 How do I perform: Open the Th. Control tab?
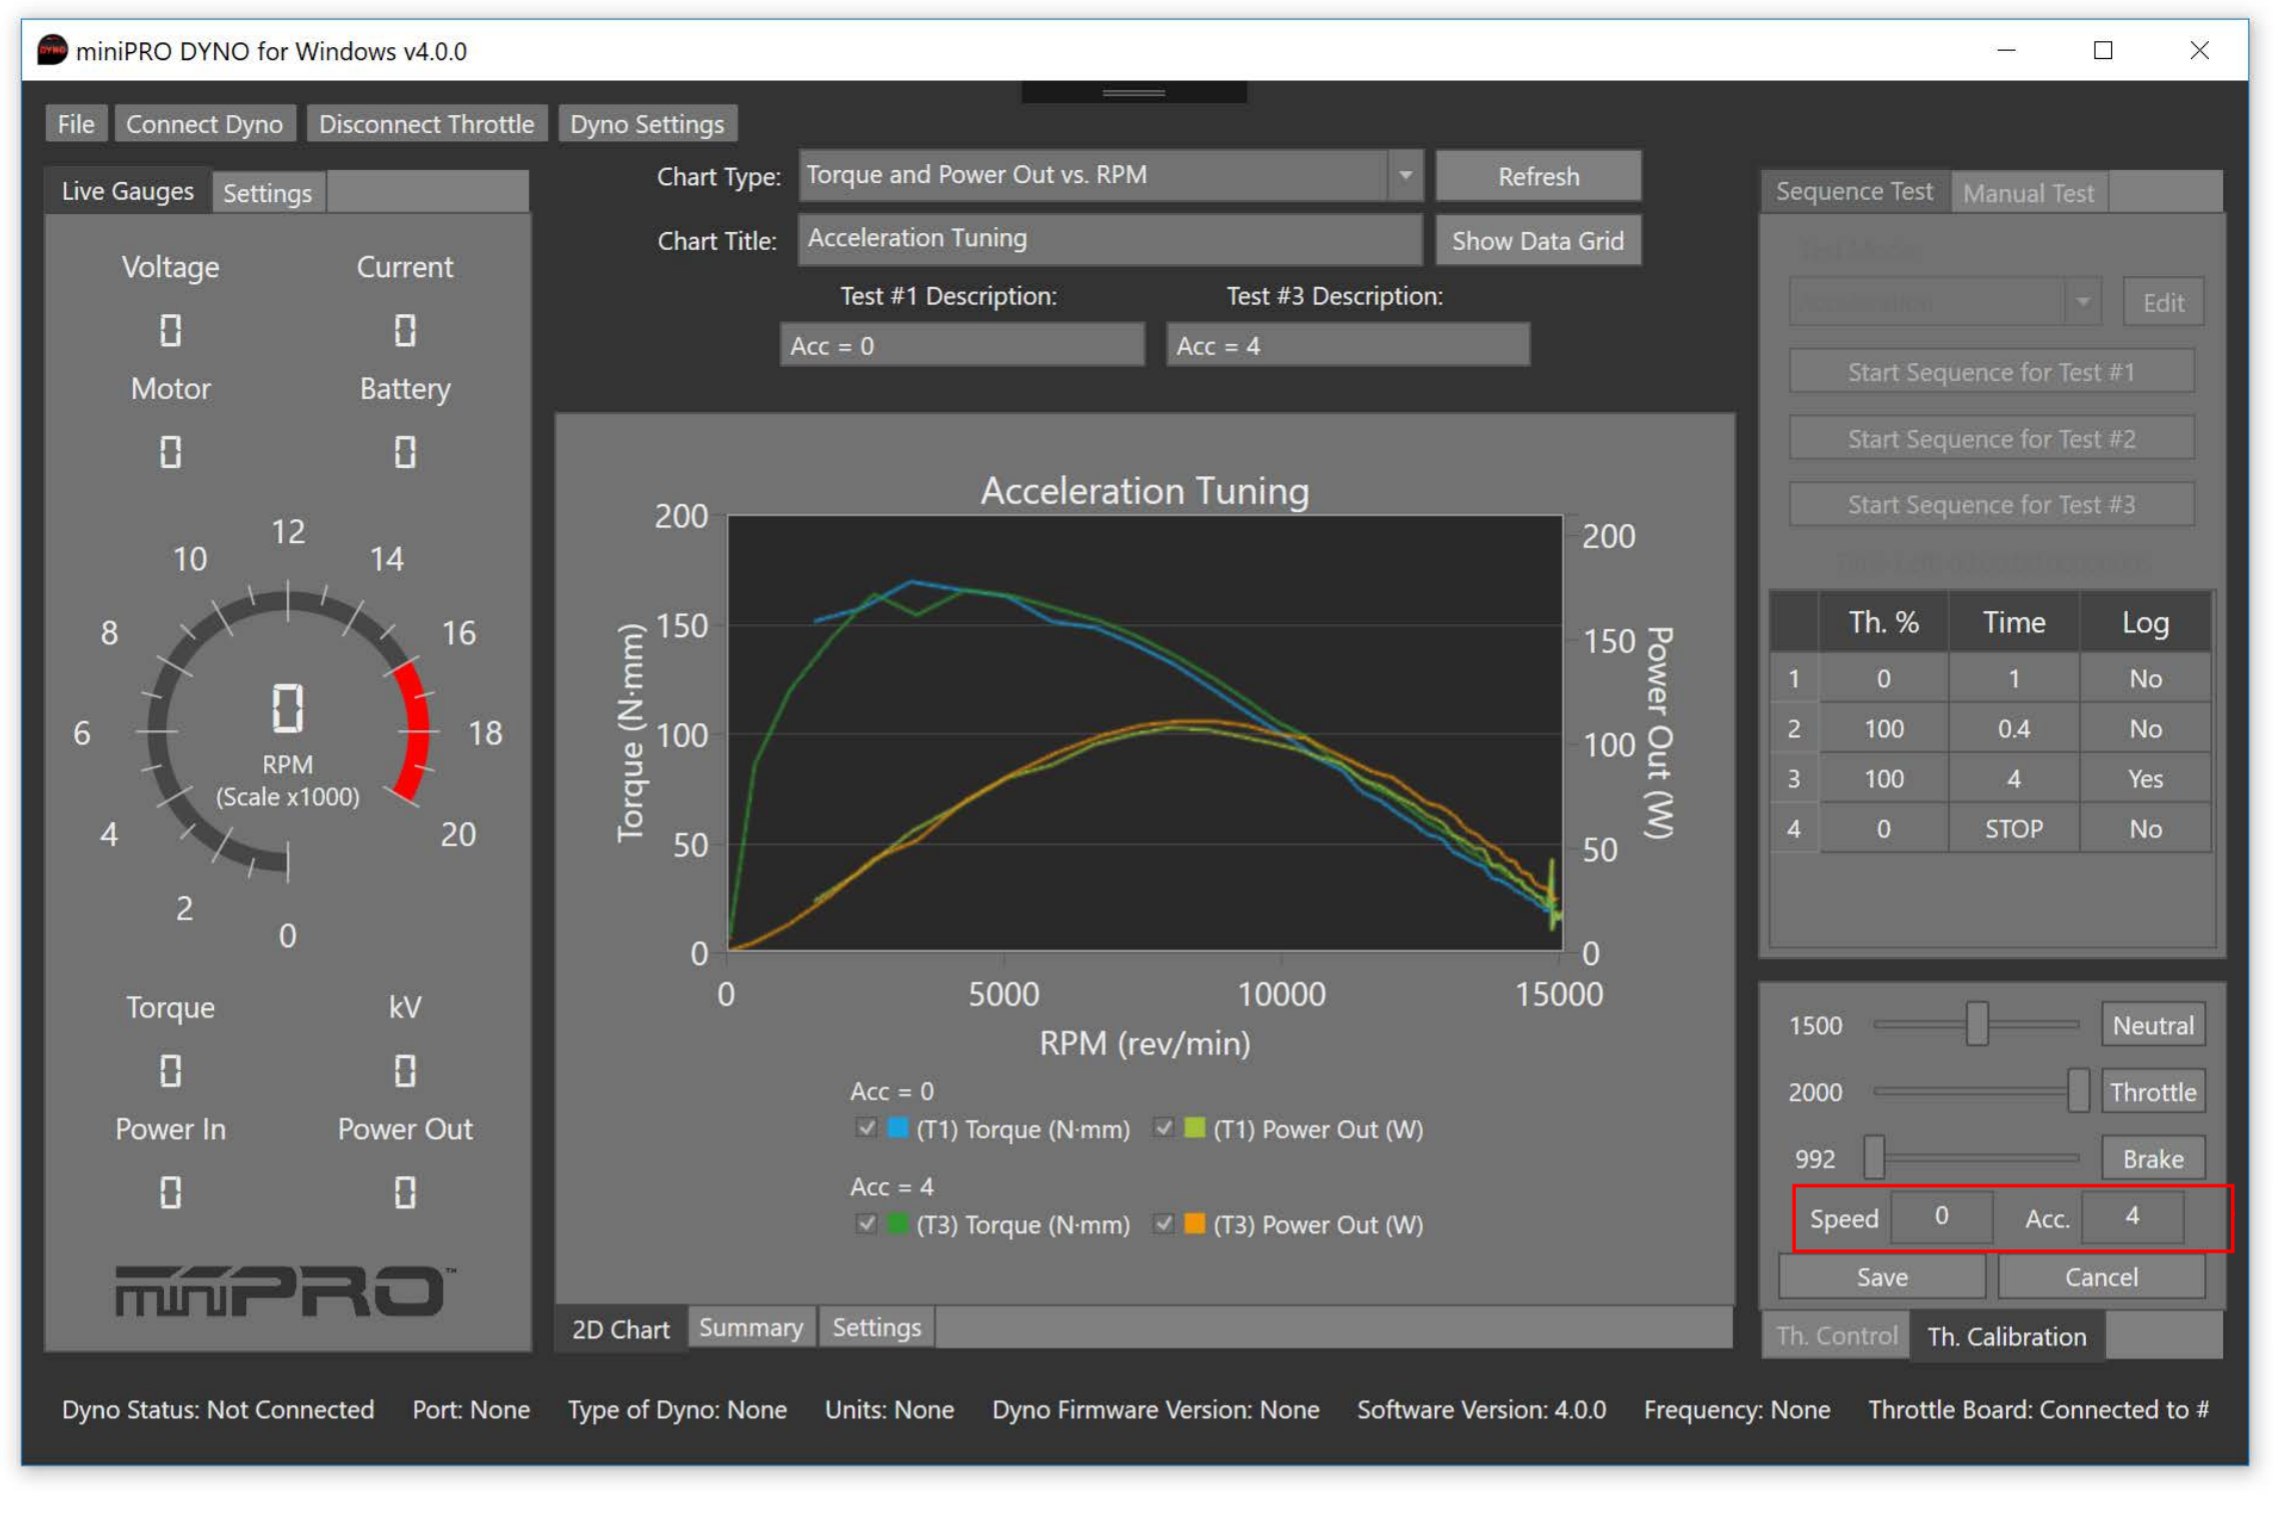(x=1836, y=1336)
